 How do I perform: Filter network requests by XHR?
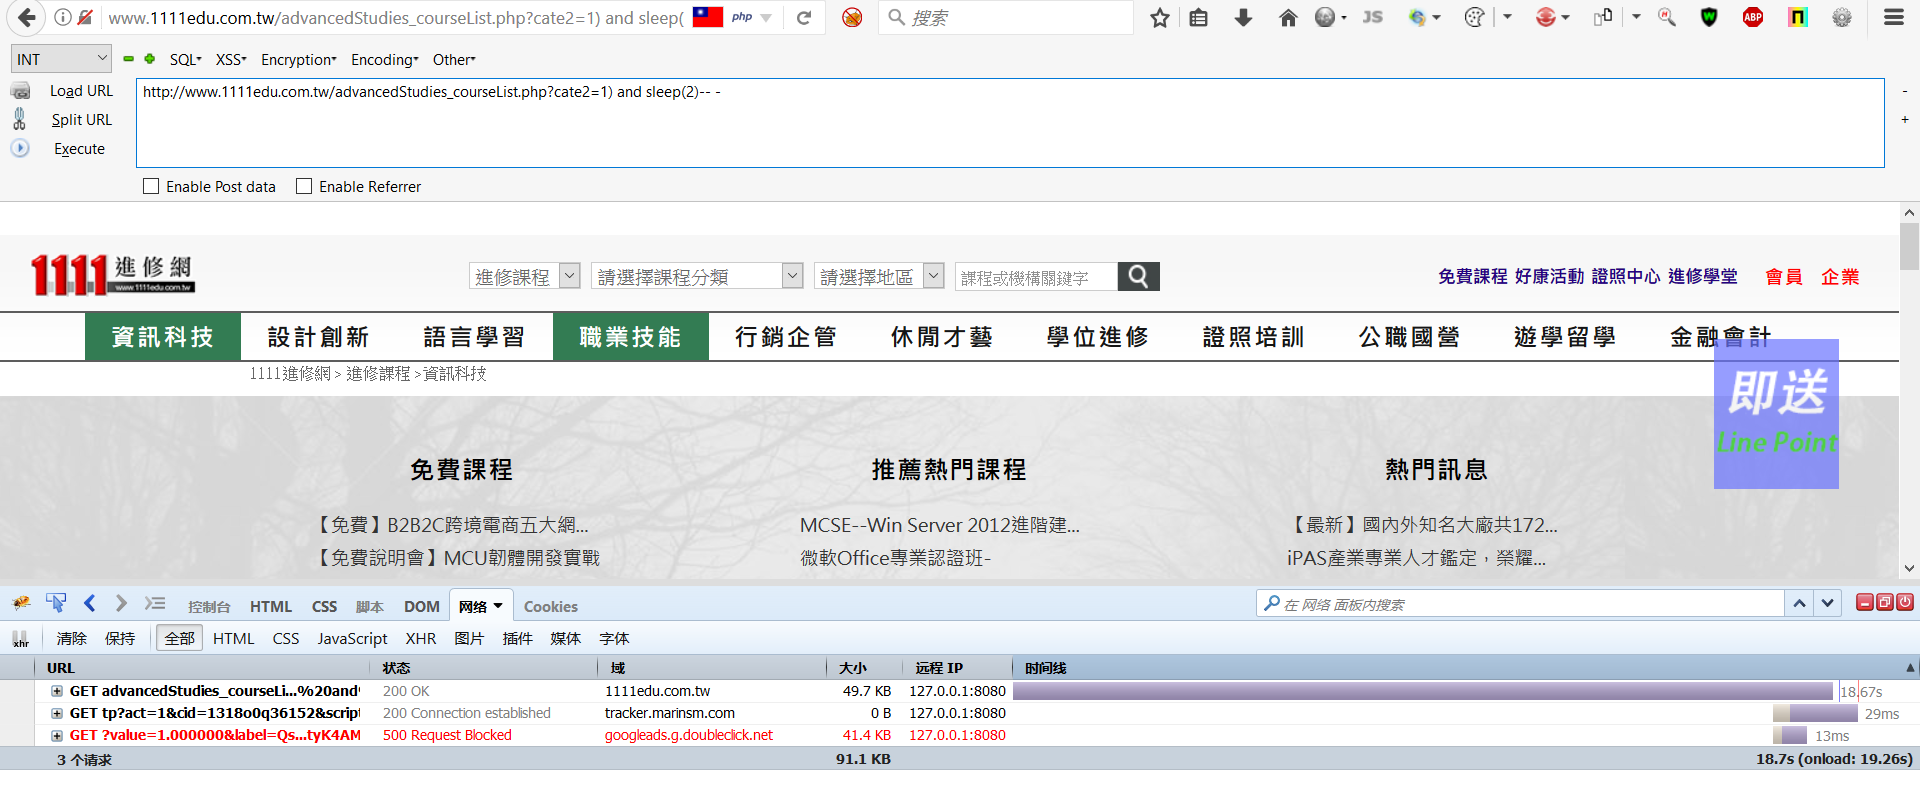point(421,638)
